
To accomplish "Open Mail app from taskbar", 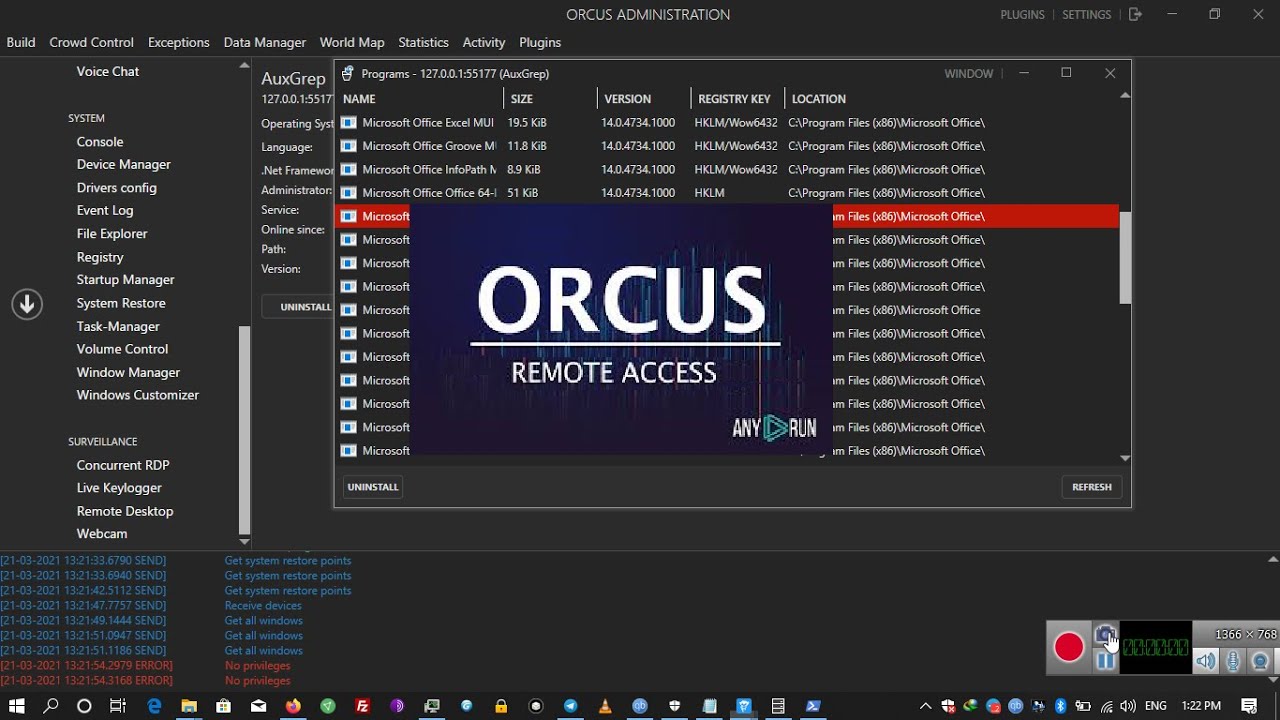I will point(258,706).
